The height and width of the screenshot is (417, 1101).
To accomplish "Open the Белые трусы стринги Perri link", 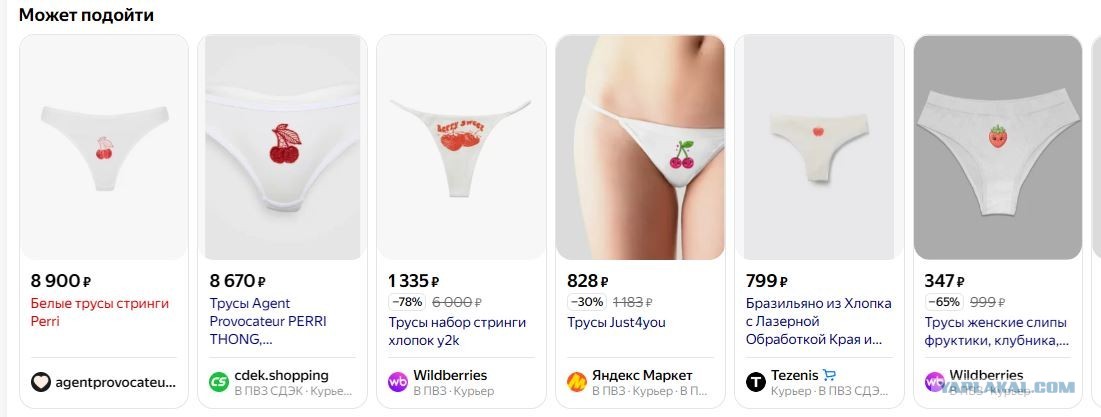I will point(100,312).
